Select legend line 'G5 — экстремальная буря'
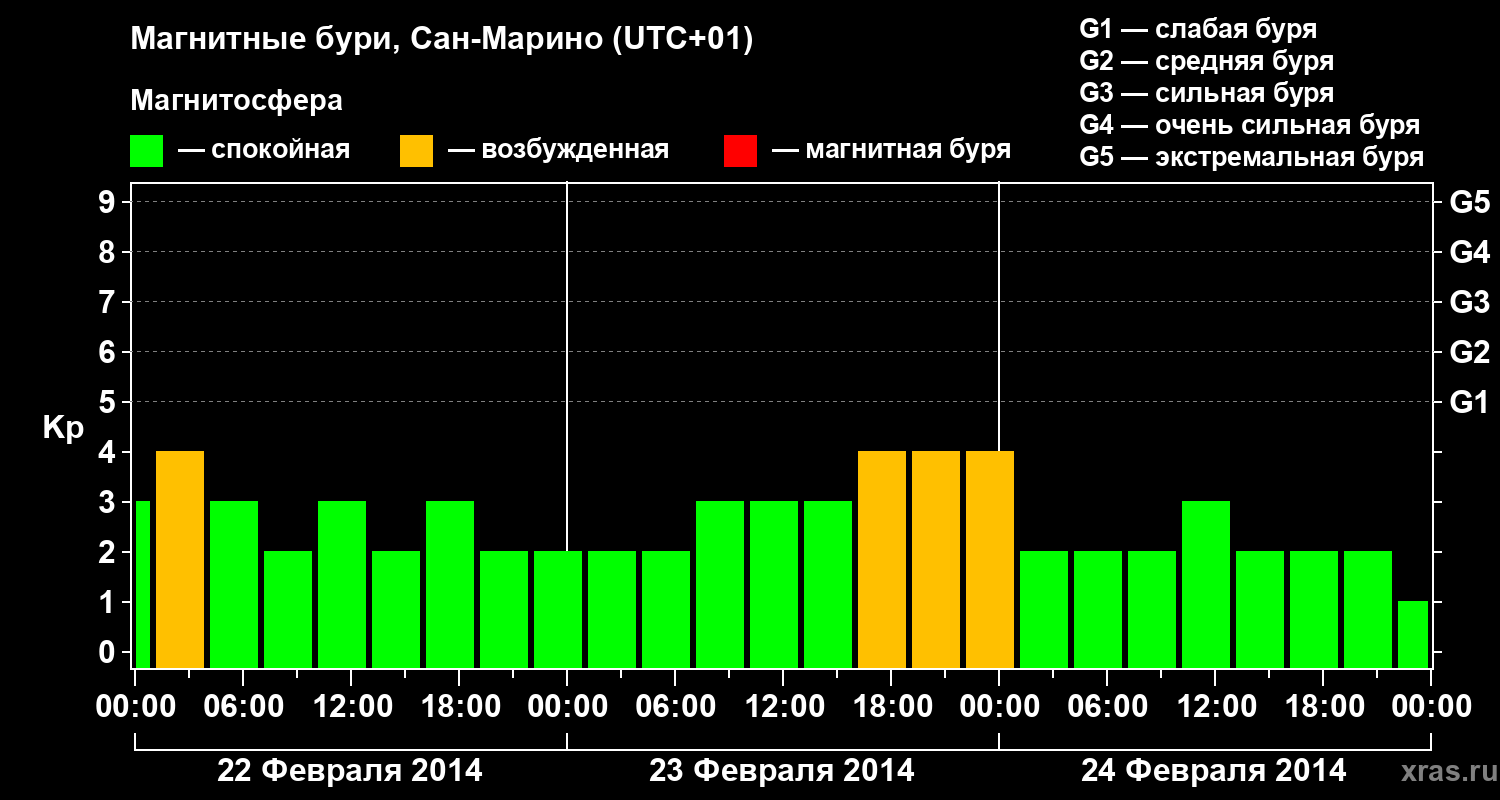Image resolution: width=1500 pixels, height=800 pixels. point(1252,157)
